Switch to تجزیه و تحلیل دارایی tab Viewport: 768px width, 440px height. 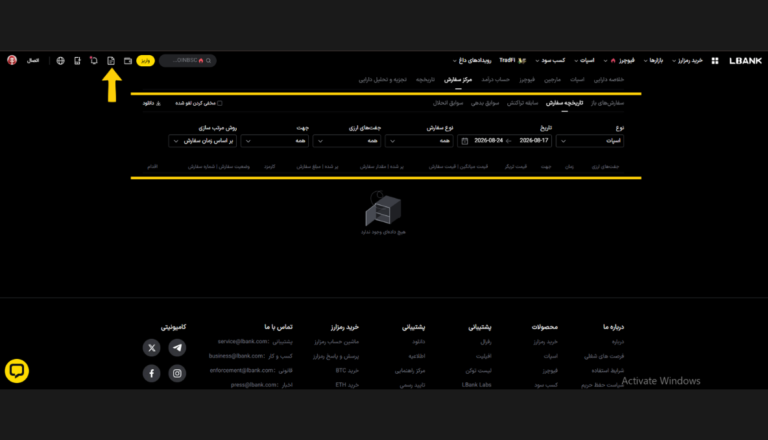(x=383, y=79)
